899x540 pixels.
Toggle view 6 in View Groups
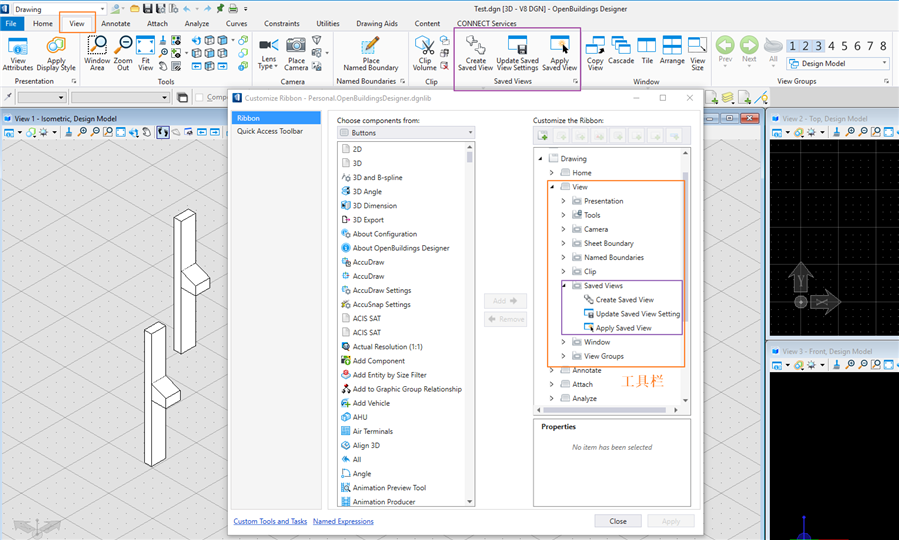click(858, 46)
